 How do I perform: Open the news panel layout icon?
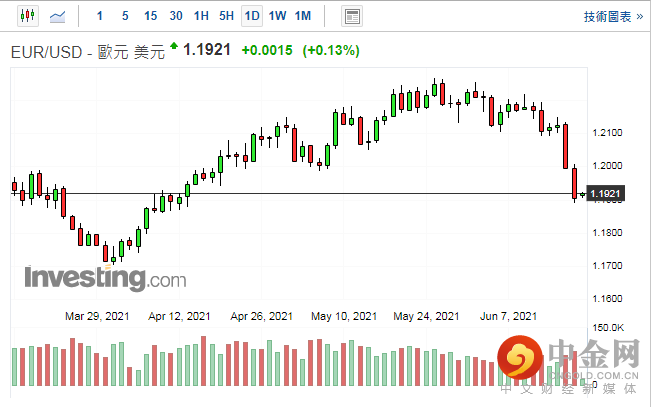352,17
